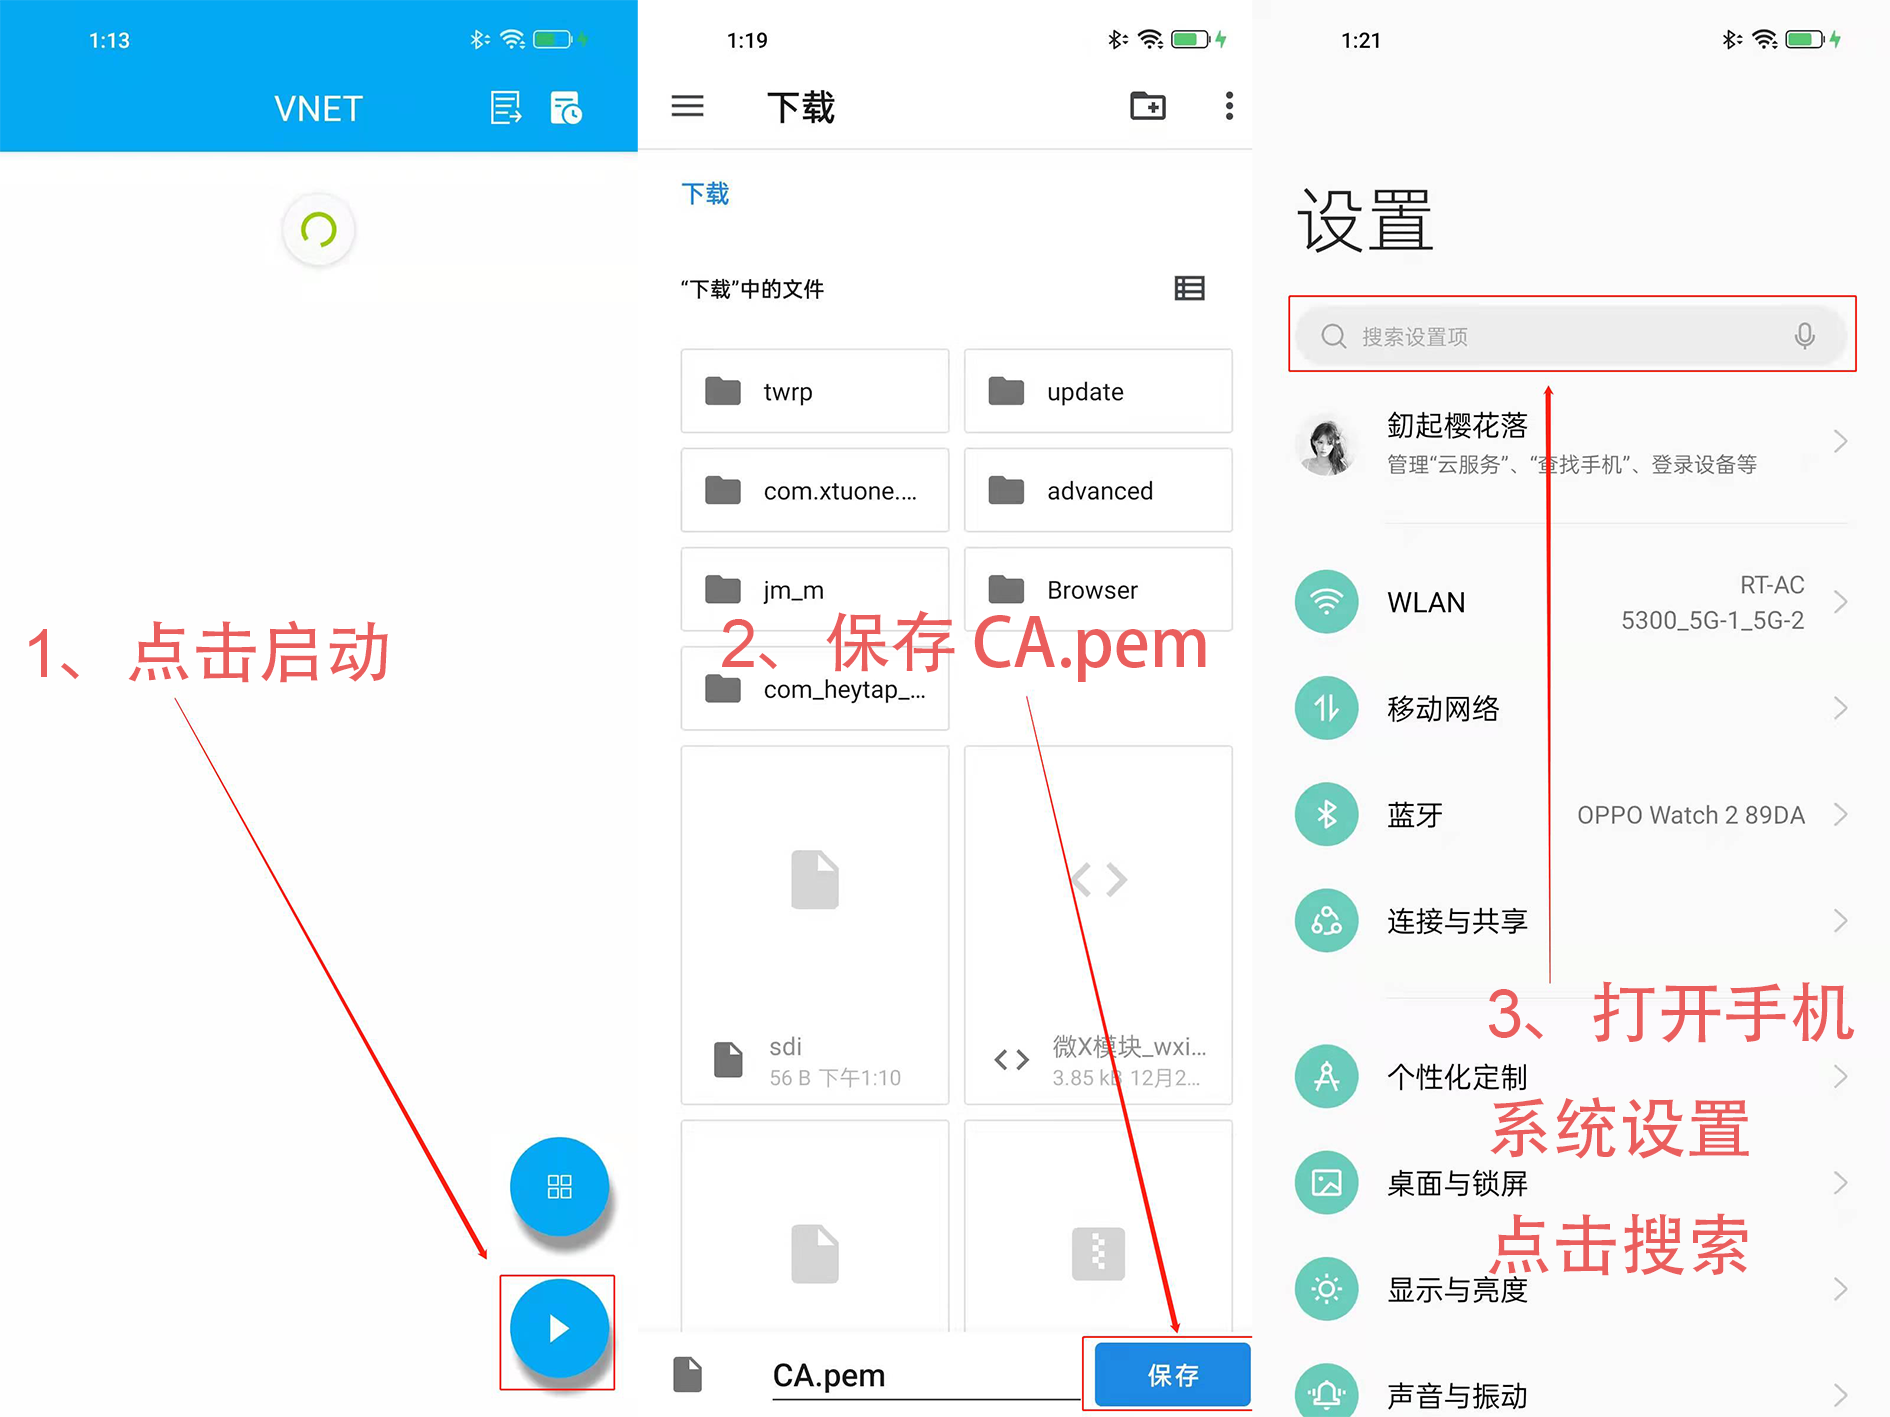This screenshot has width=1890, height=1417.
Task: Click the 管理"云服务" account subtitle
Action: point(1571,464)
